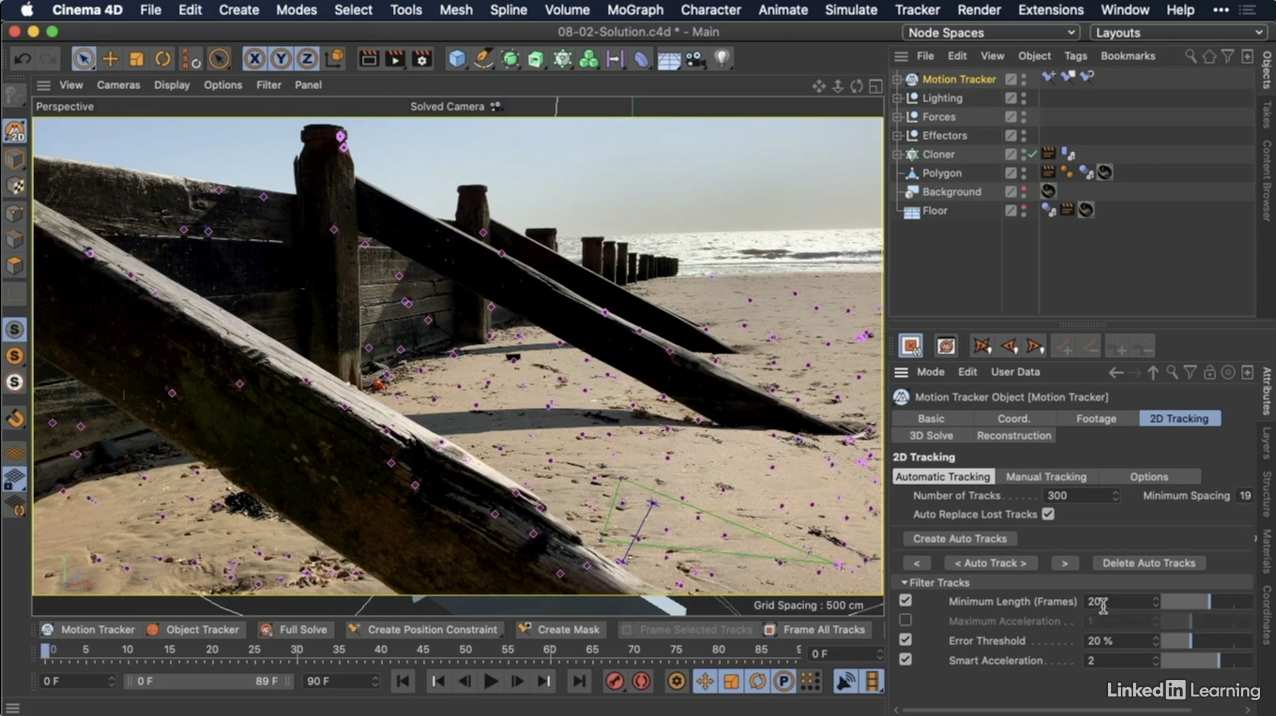Viewport: 1276px width, 716px height.
Task: Click the cube primitive icon in the toolbar
Action: (x=457, y=58)
